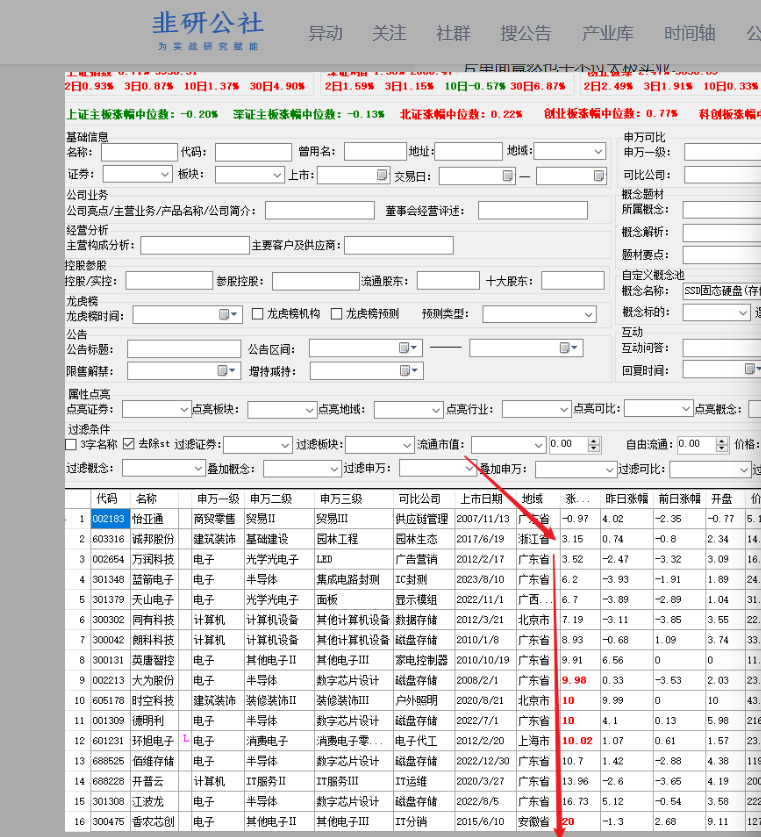
Task: Select stock code cell 688525
Action: coord(109,761)
